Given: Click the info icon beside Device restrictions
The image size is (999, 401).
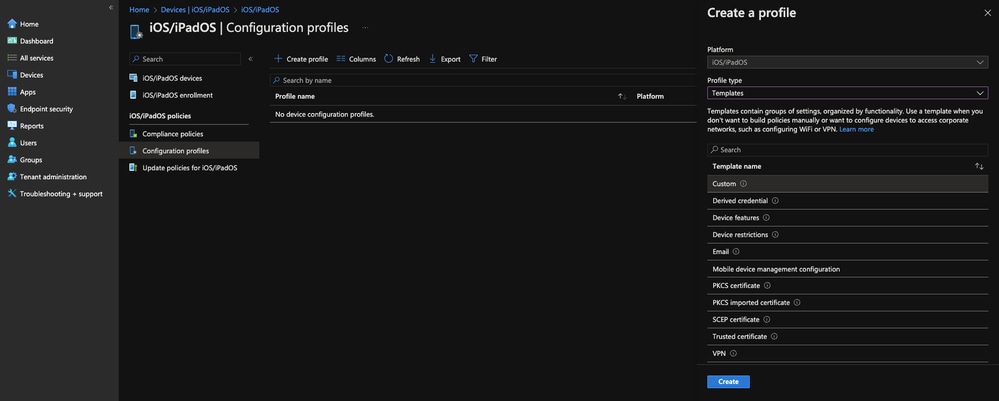Looking at the screenshot, I should 775,235.
